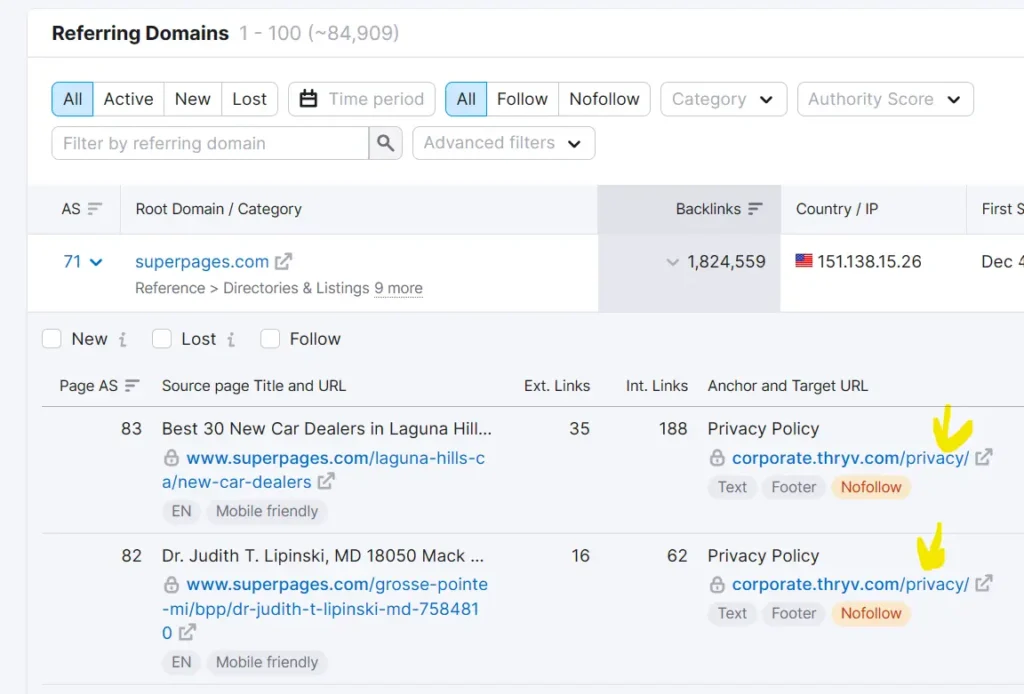Click title 'Best 30 New Car Dealers in Laguna Hill...'
Image resolution: width=1024 pixels, height=694 pixels.
[x=327, y=428]
